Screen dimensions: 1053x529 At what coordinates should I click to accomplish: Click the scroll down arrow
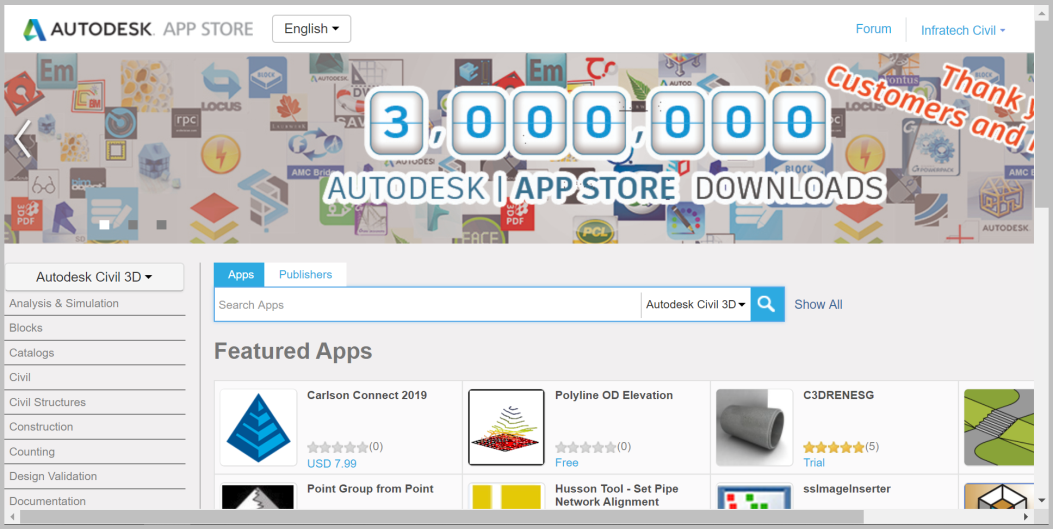(1041, 501)
